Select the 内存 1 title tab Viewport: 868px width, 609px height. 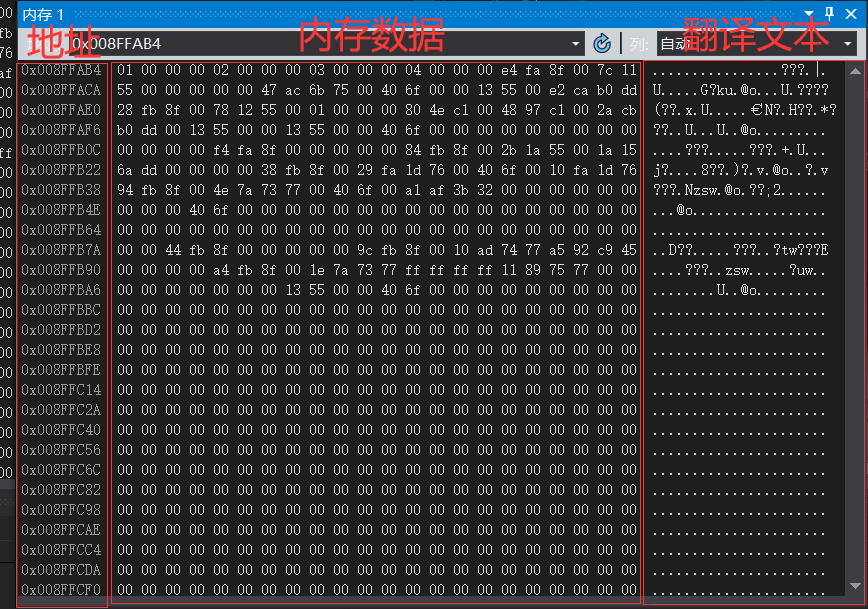tap(43, 14)
